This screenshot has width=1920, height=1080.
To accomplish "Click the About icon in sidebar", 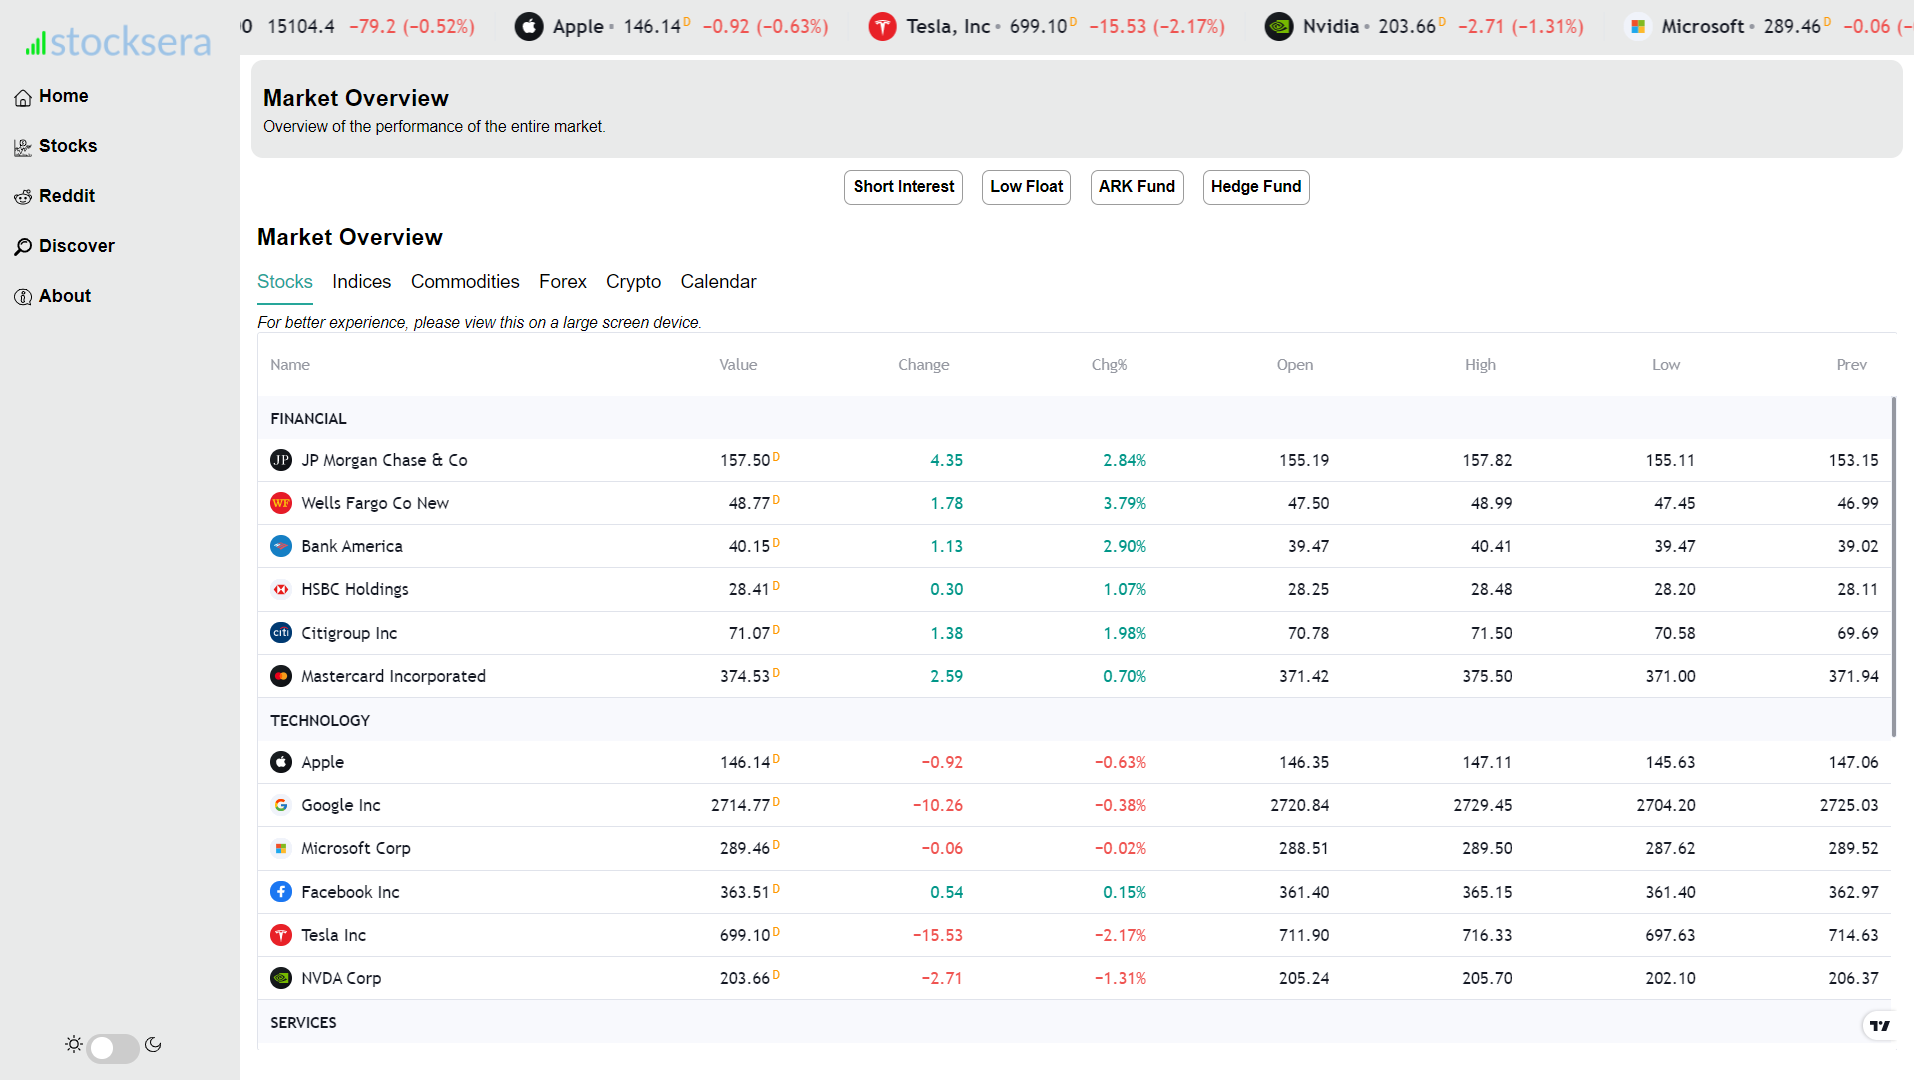I will point(23,297).
